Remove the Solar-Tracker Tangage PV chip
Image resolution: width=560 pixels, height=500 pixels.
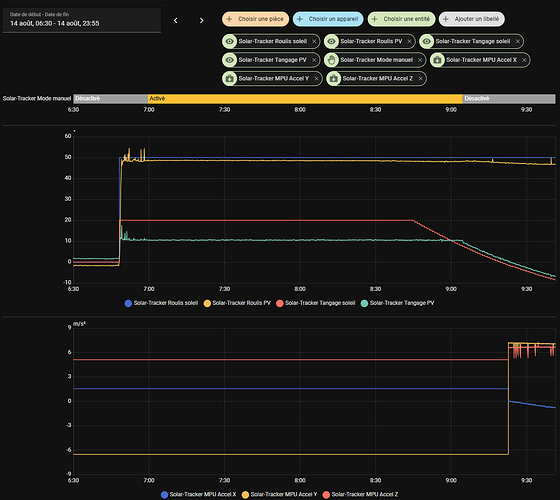click(x=314, y=60)
